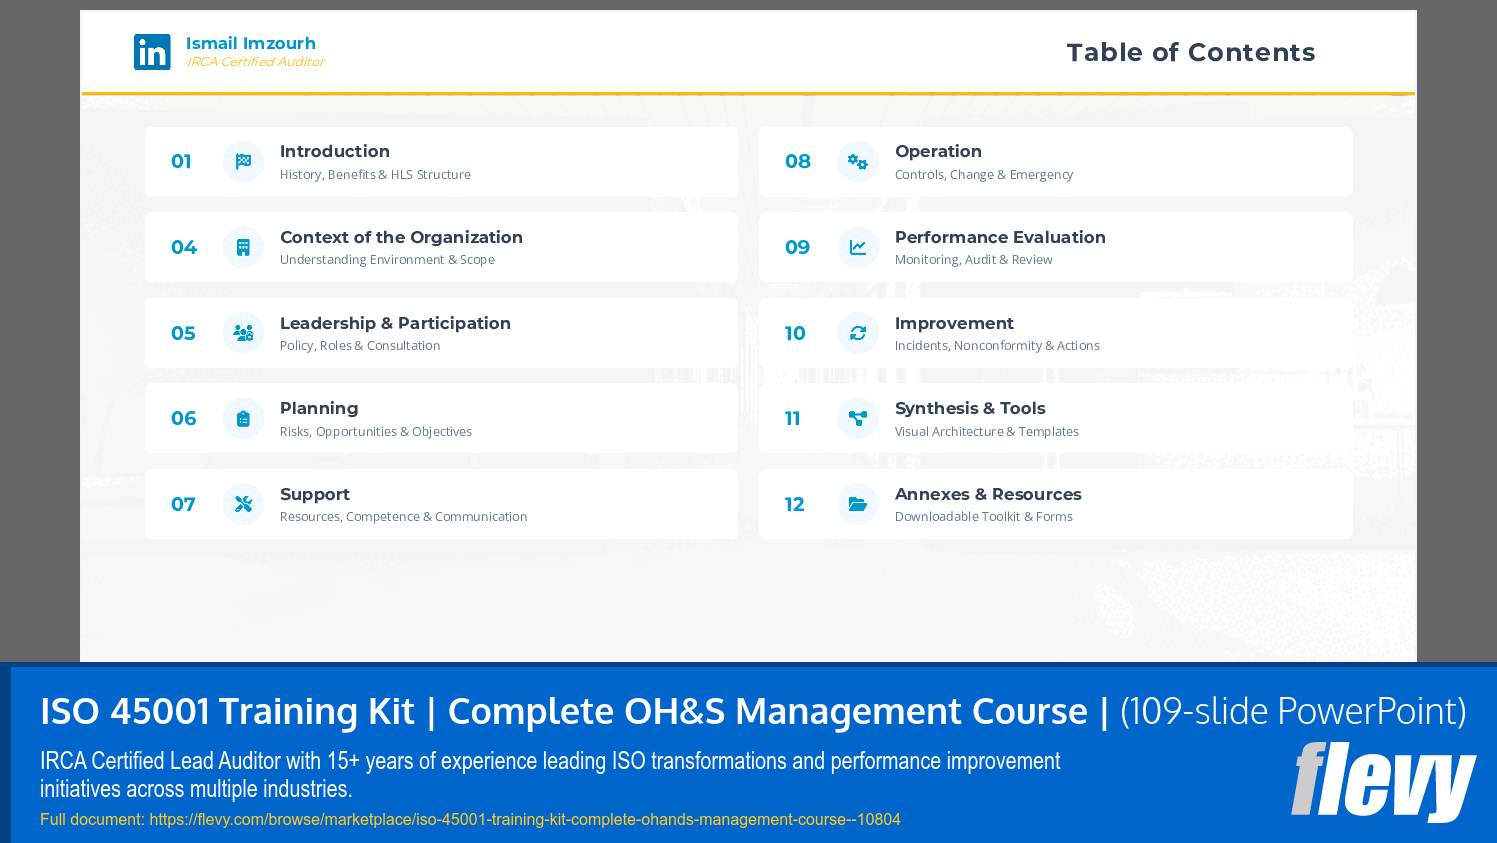Screen dimensions: 1497x843
Task: Expand section 10 Improvement entry
Action: tap(1055, 333)
